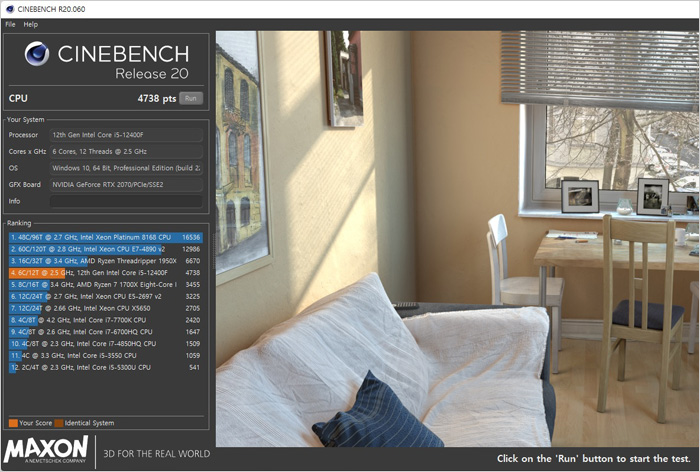Open the File menu
This screenshot has width=700, height=472.
[10, 24]
